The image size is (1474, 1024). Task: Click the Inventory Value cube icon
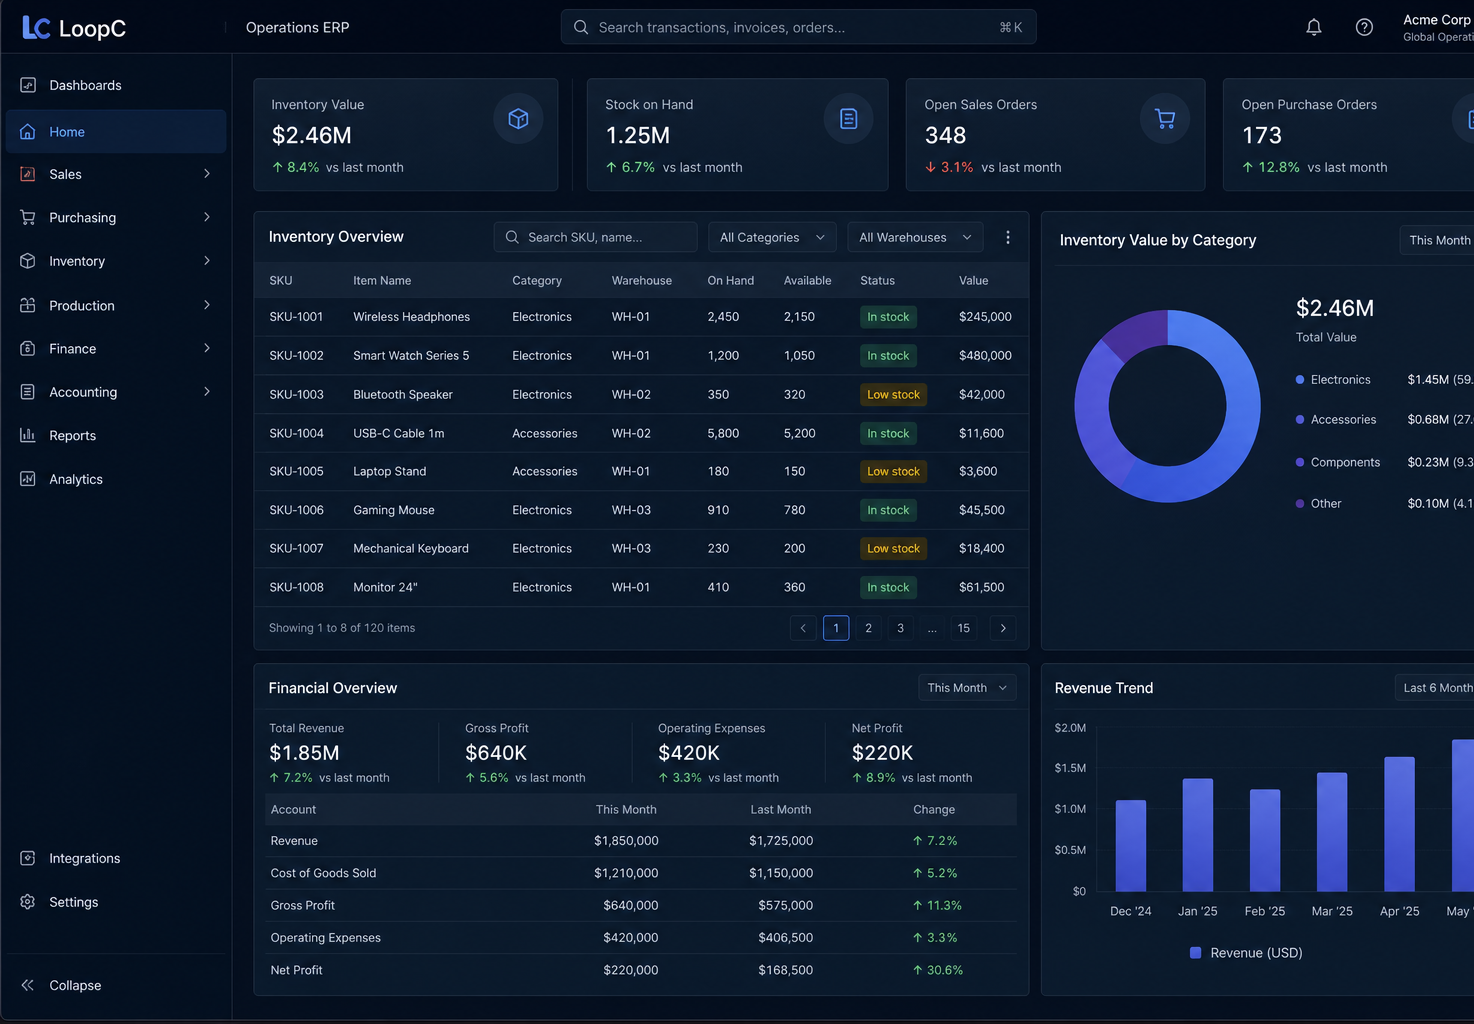(x=518, y=119)
